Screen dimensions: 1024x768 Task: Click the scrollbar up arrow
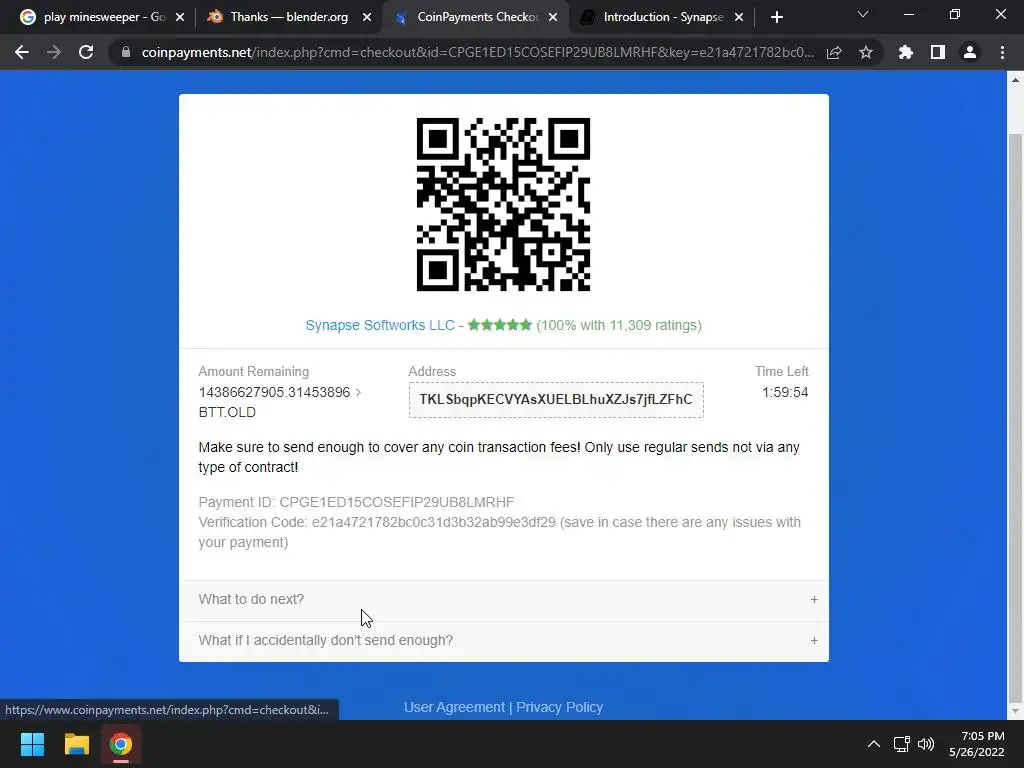1015,80
